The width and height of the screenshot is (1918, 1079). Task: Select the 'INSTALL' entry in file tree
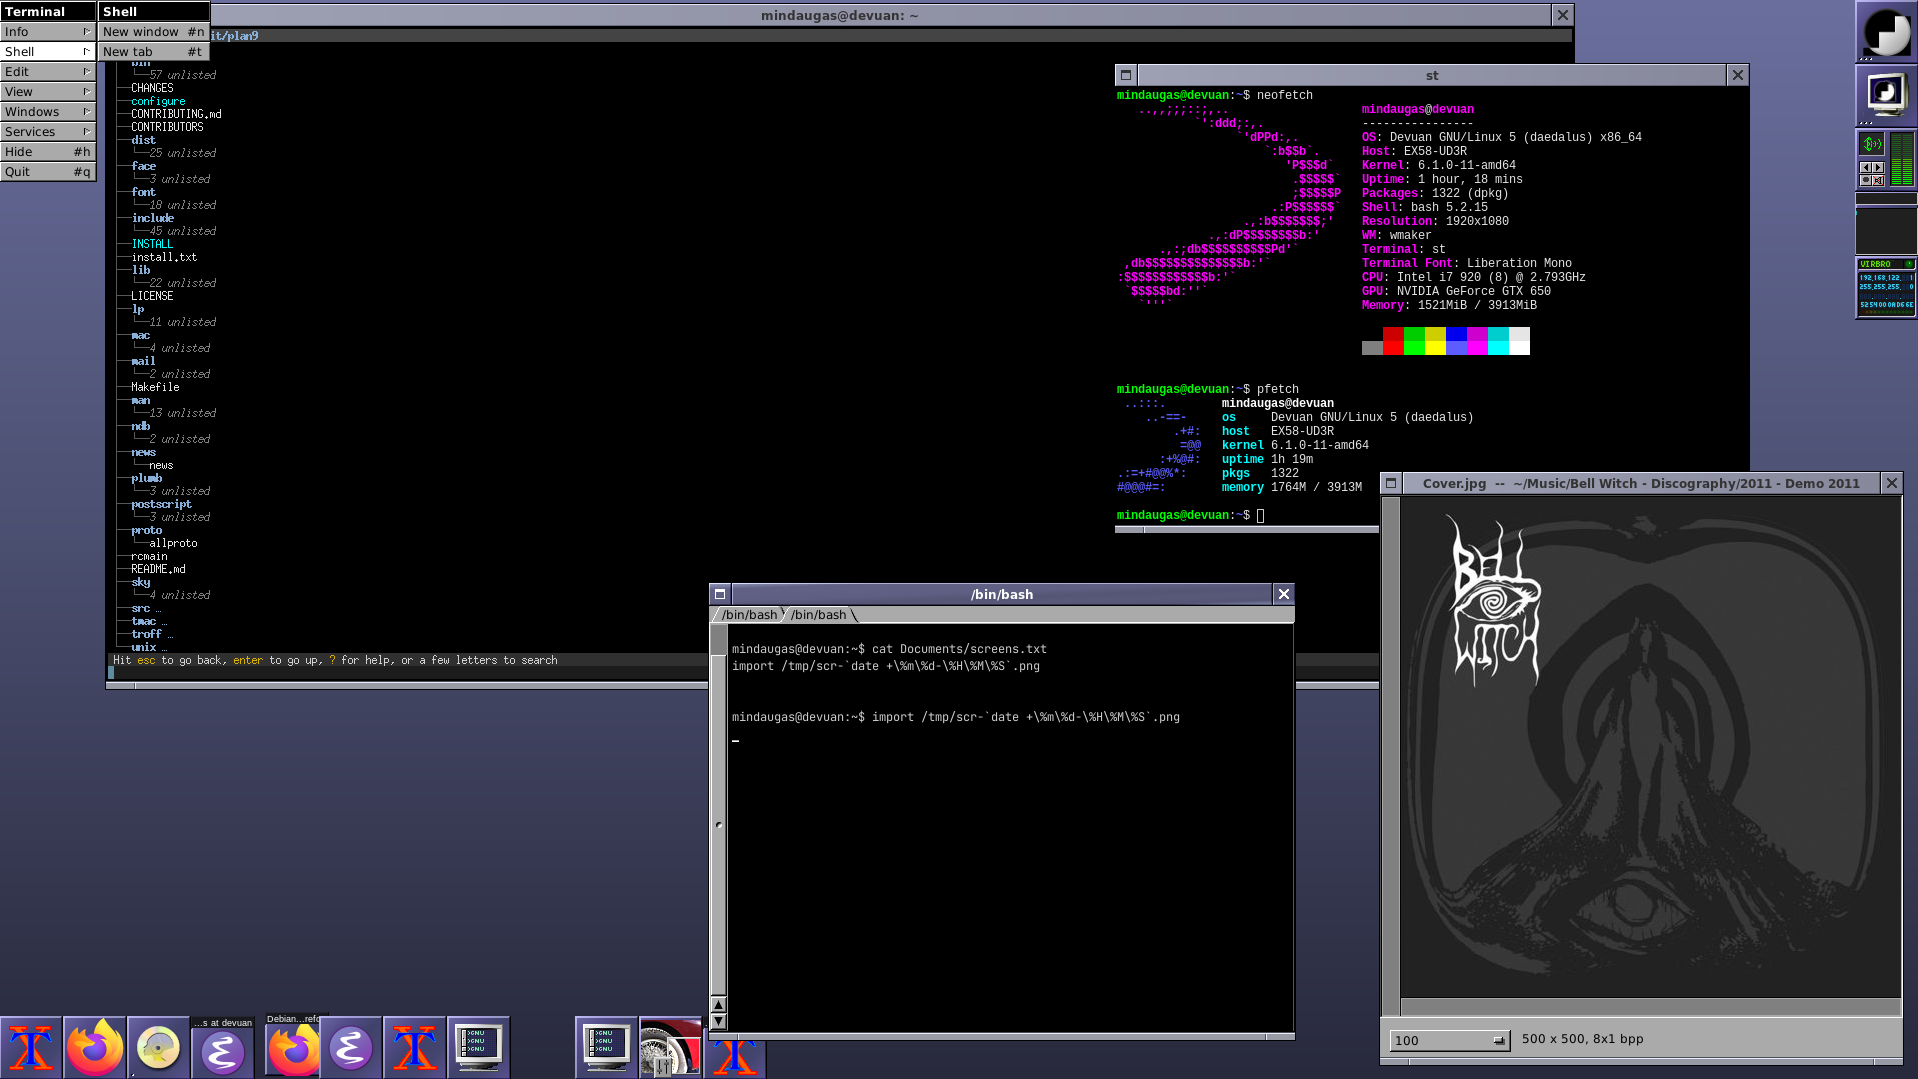152,244
